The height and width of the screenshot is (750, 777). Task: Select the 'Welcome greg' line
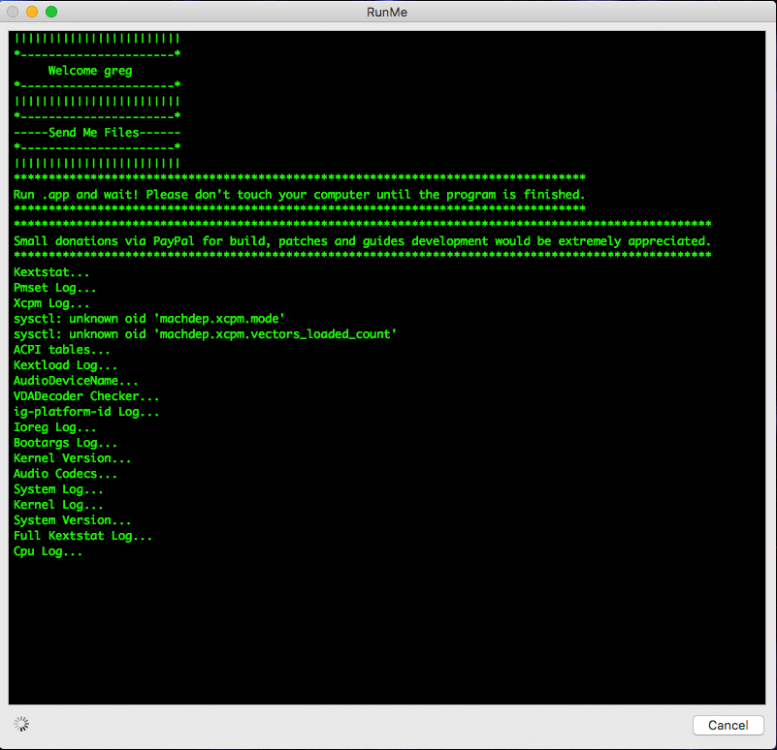pyautogui.click(x=90, y=71)
